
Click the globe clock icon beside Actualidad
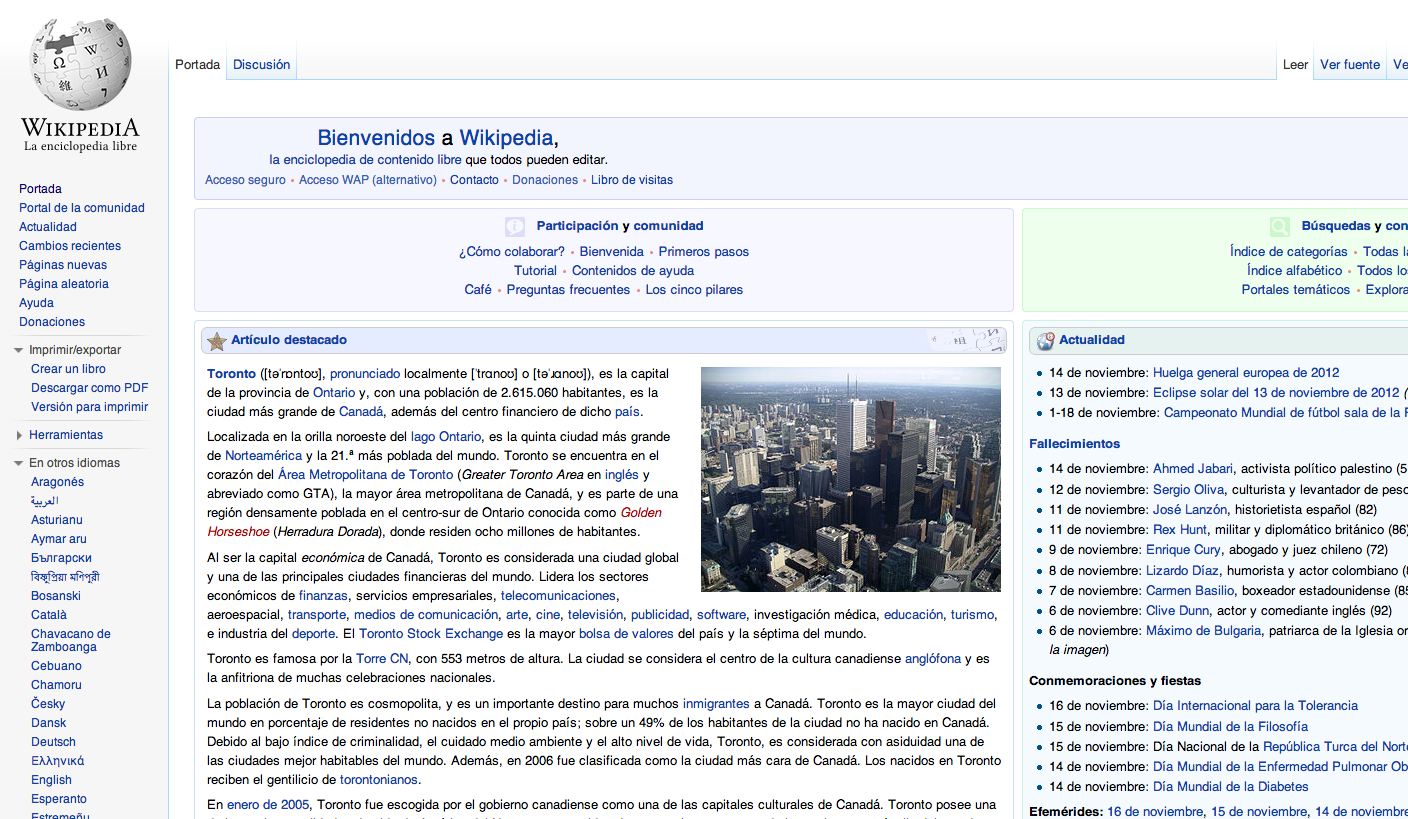(1046, 341)
